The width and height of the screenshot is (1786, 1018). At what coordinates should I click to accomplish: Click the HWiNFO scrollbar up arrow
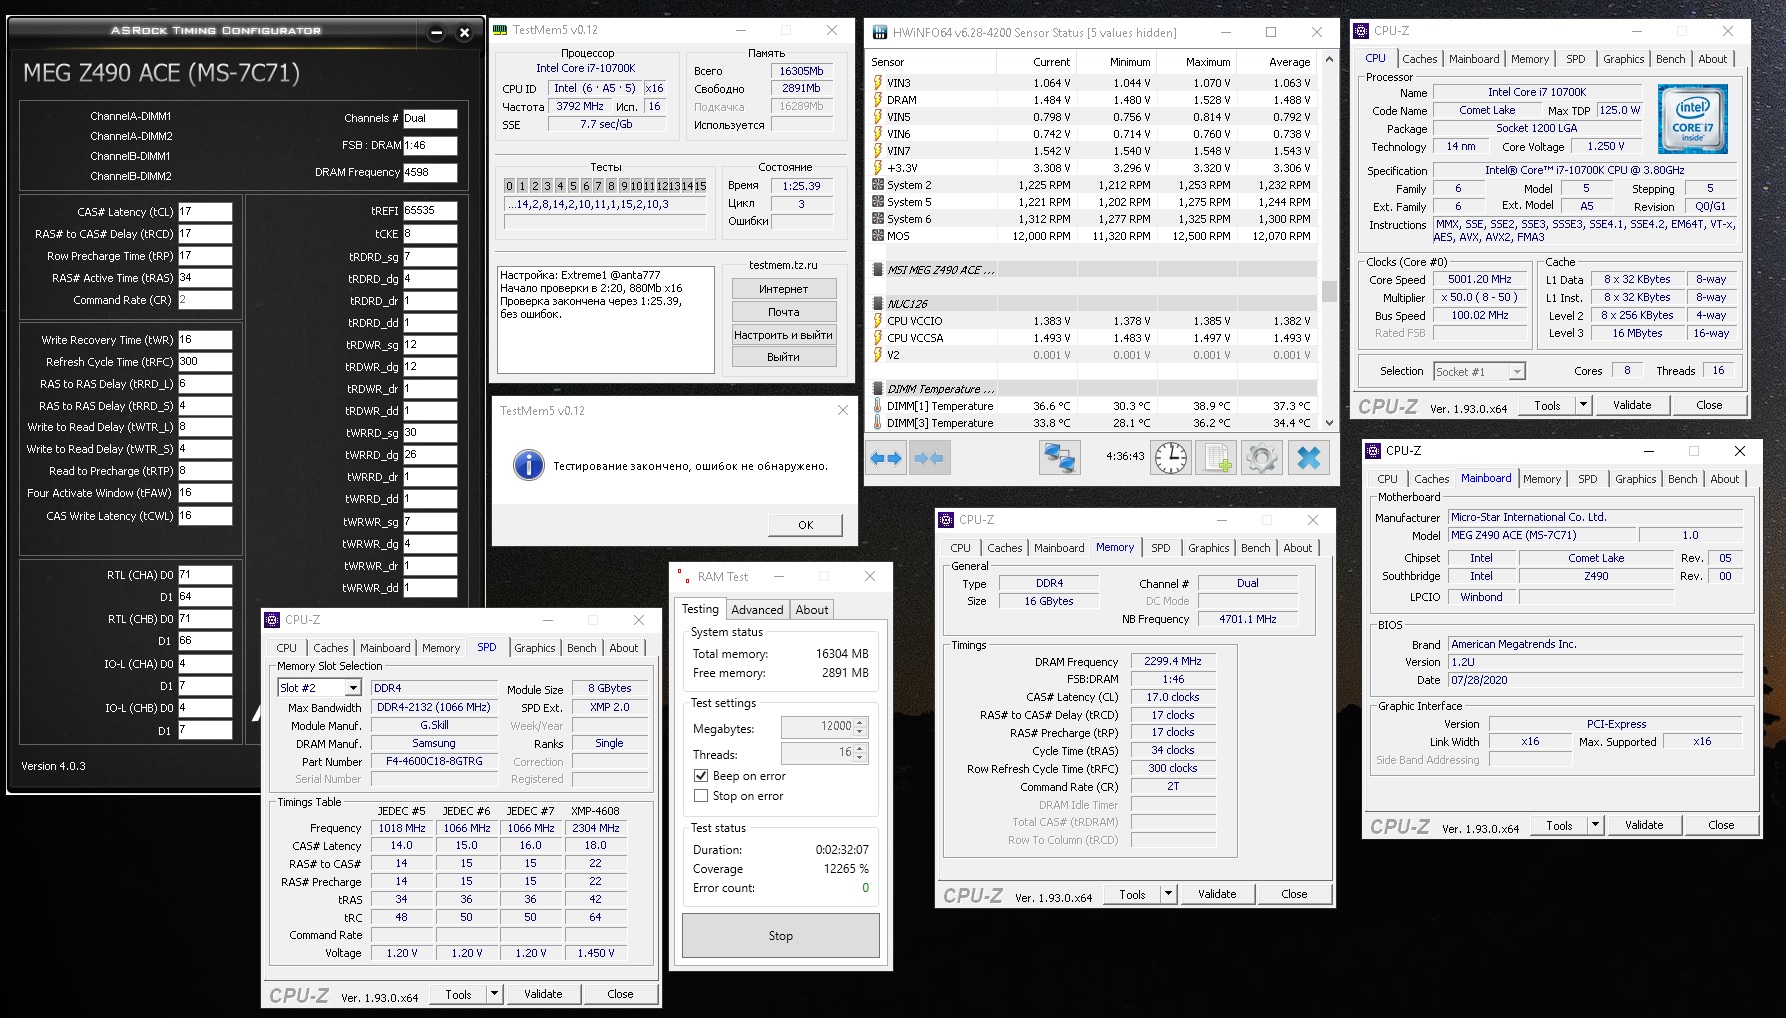(x=1329, y=60)
